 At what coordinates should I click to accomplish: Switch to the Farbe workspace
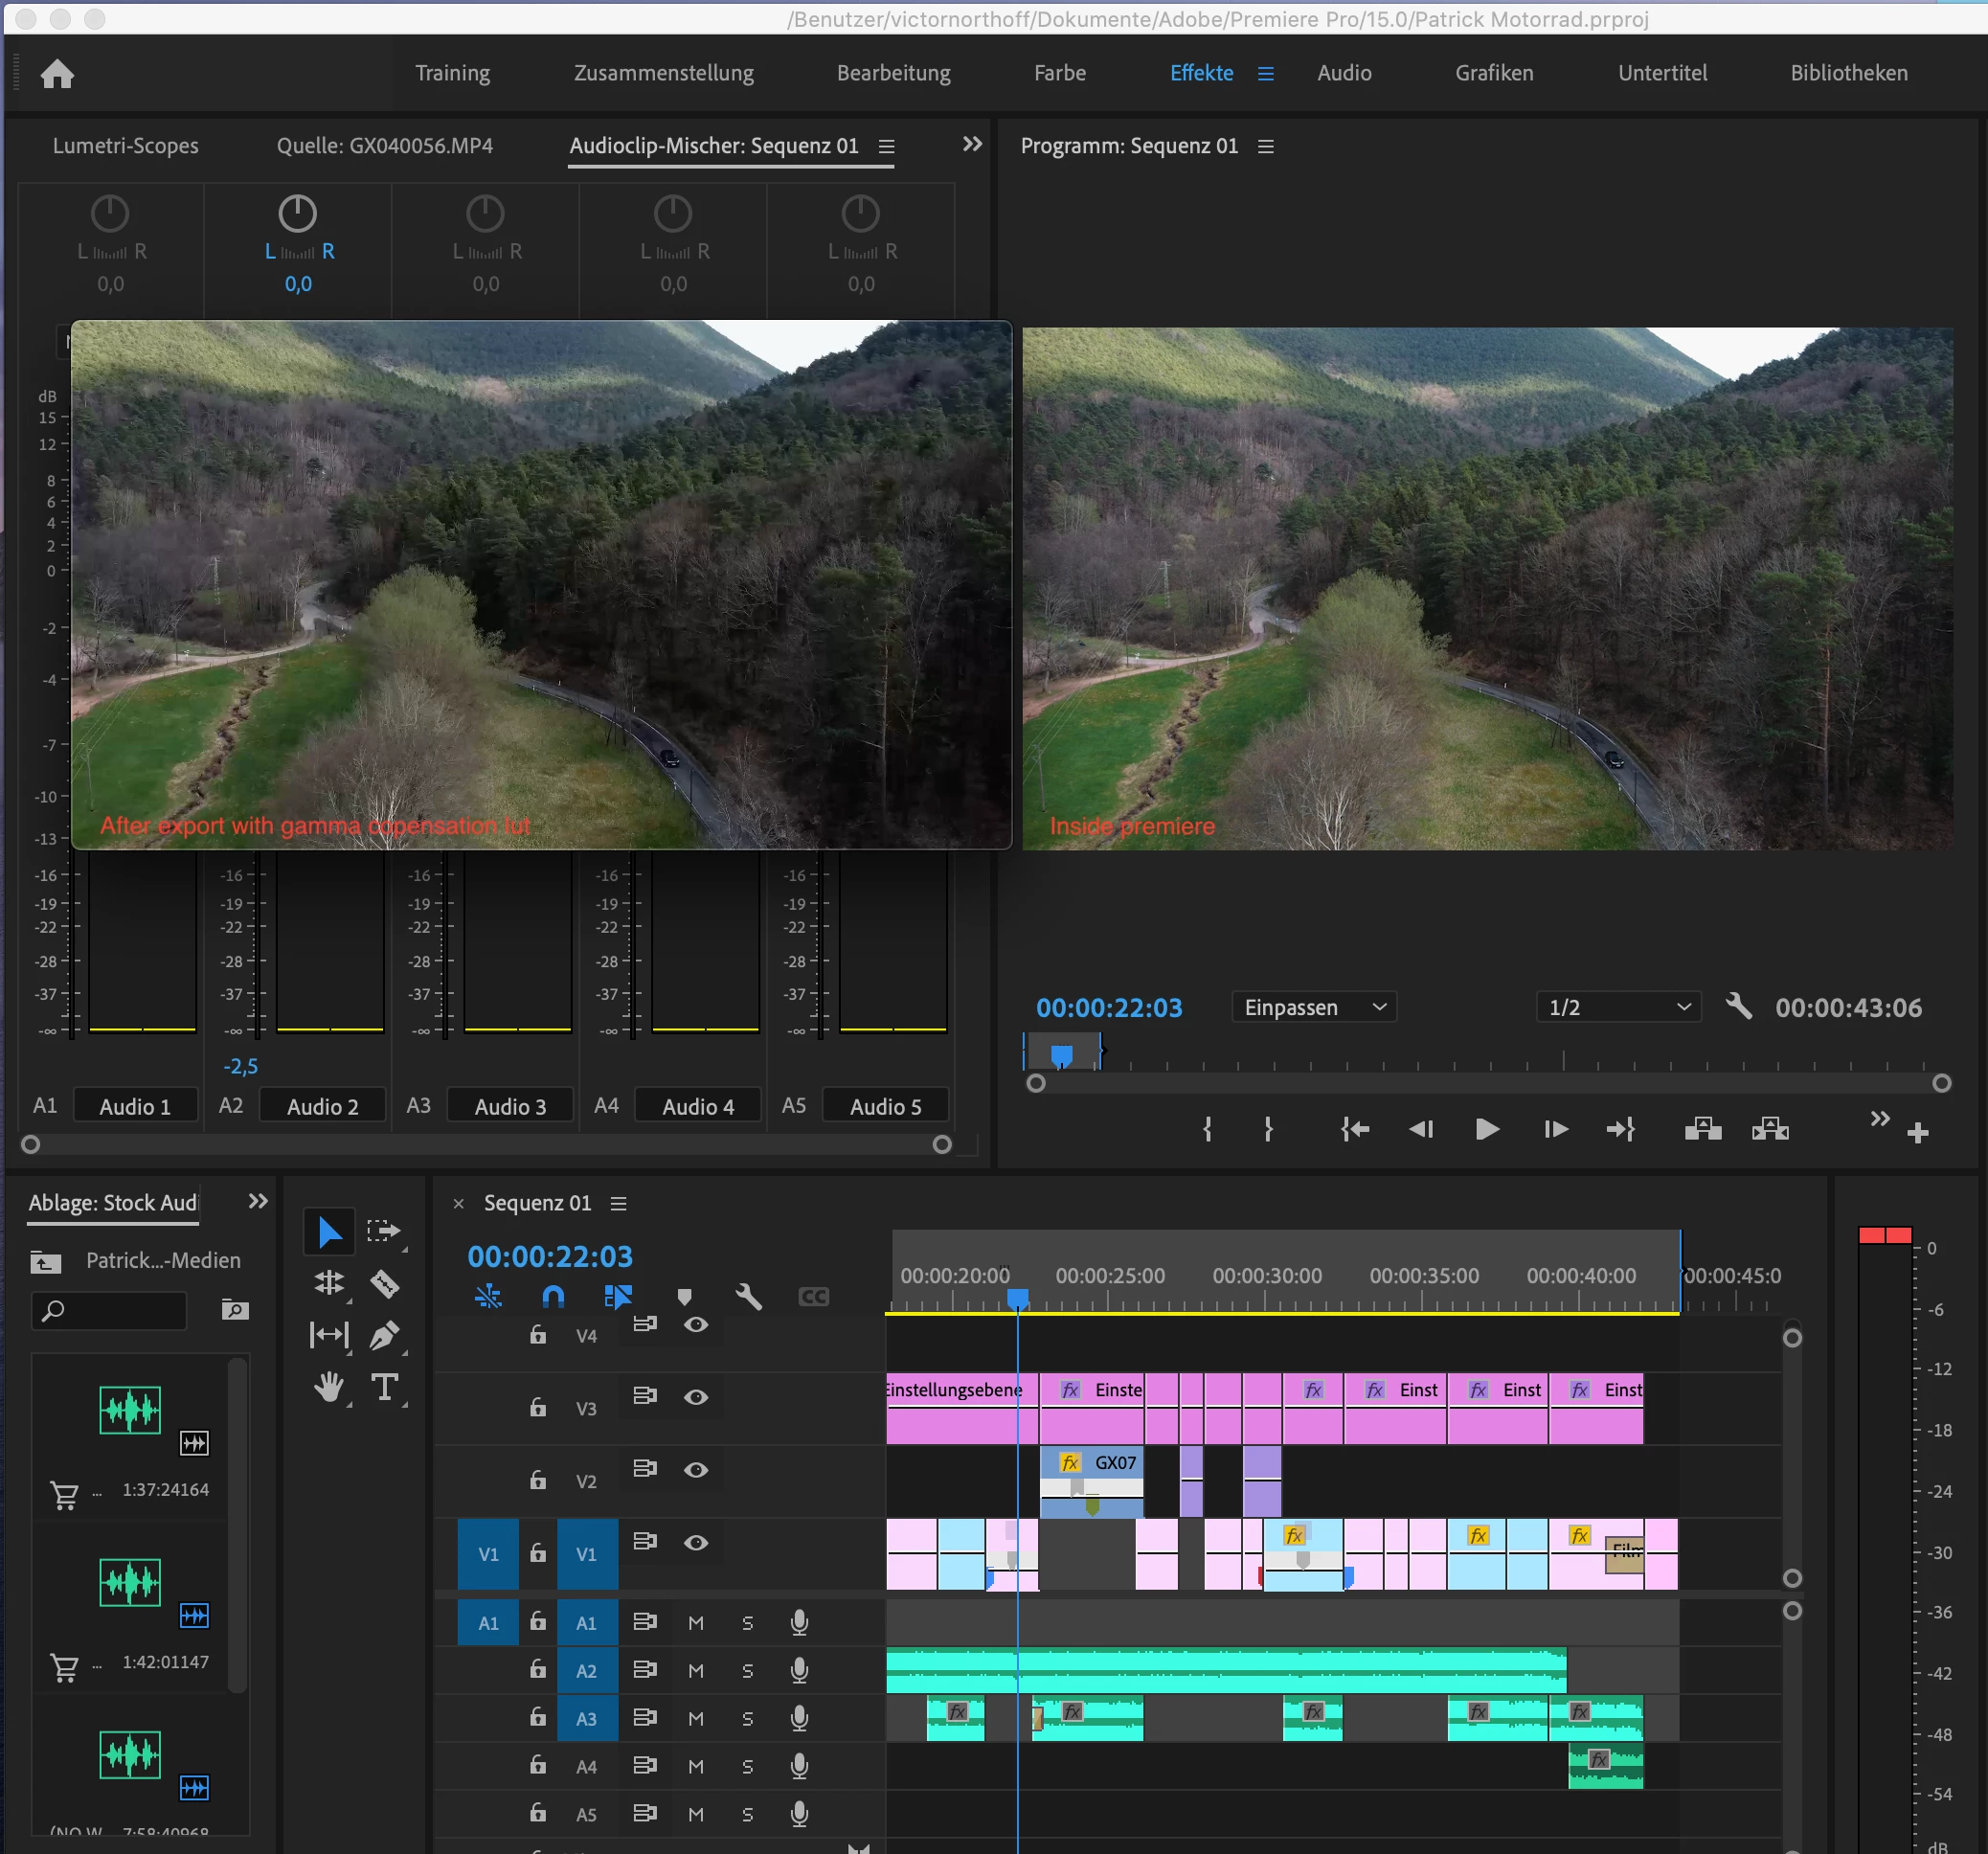1059,73
